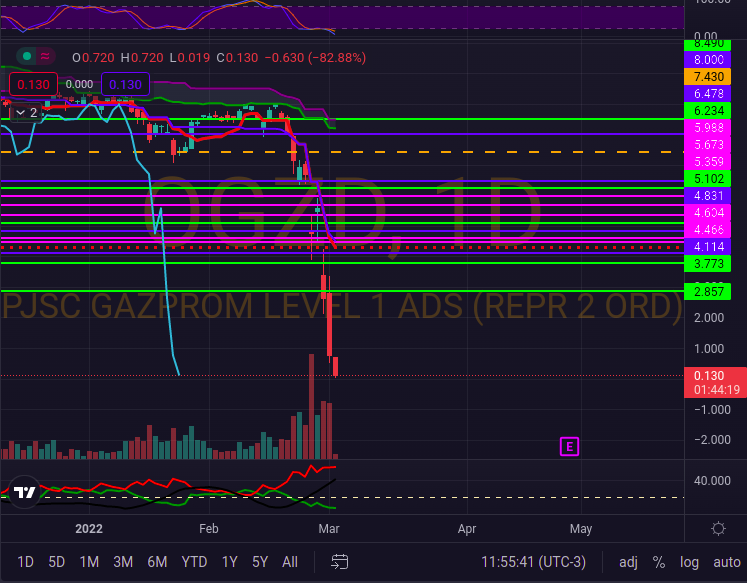This screenshot has width=747, height=583.
Task: Show All time range
Action: 290,562
